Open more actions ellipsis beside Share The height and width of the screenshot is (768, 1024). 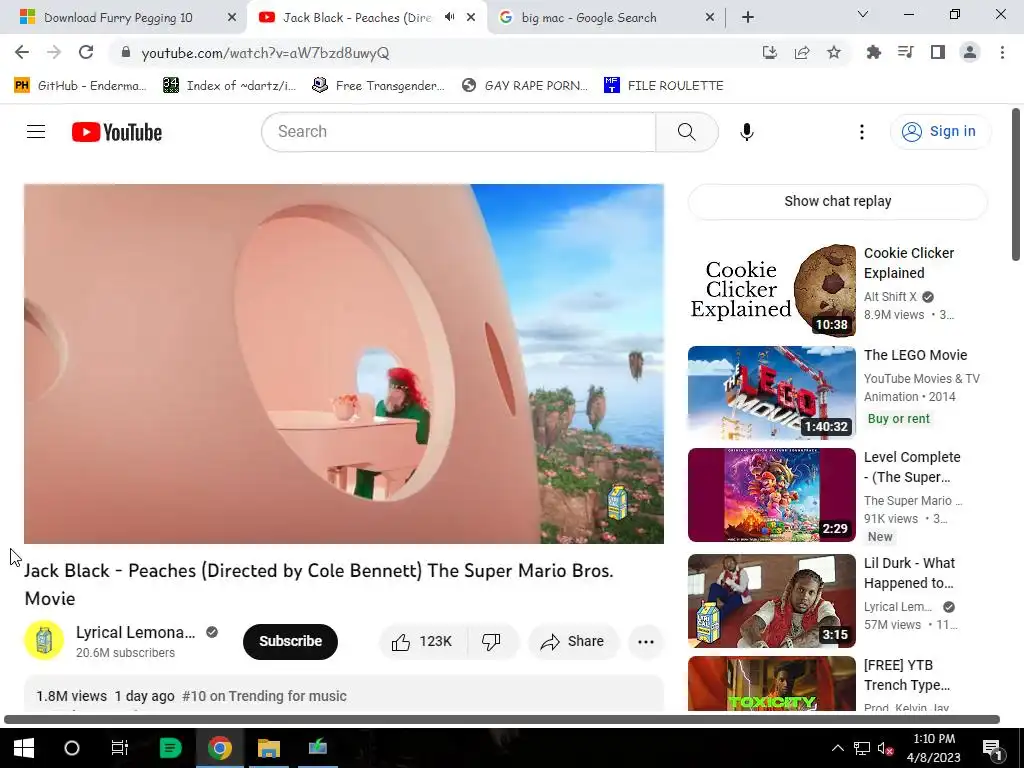coord(646,641)
